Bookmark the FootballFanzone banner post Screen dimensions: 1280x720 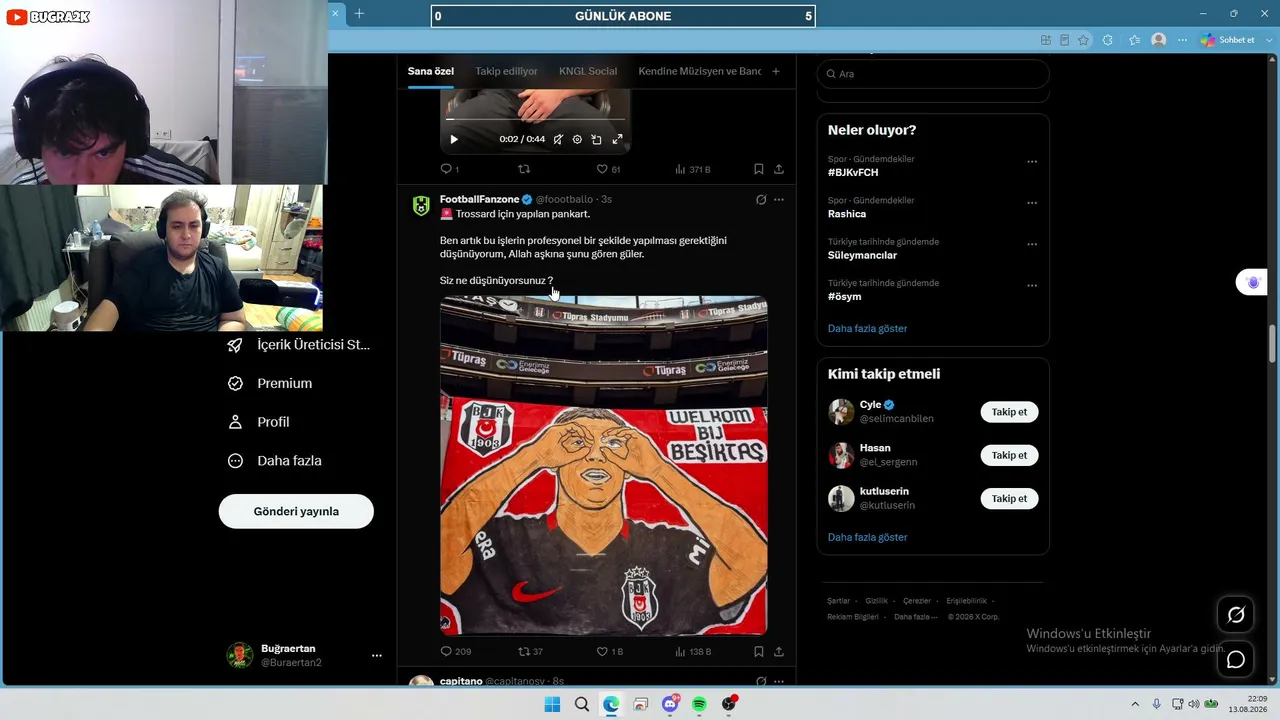coord(759,651)
